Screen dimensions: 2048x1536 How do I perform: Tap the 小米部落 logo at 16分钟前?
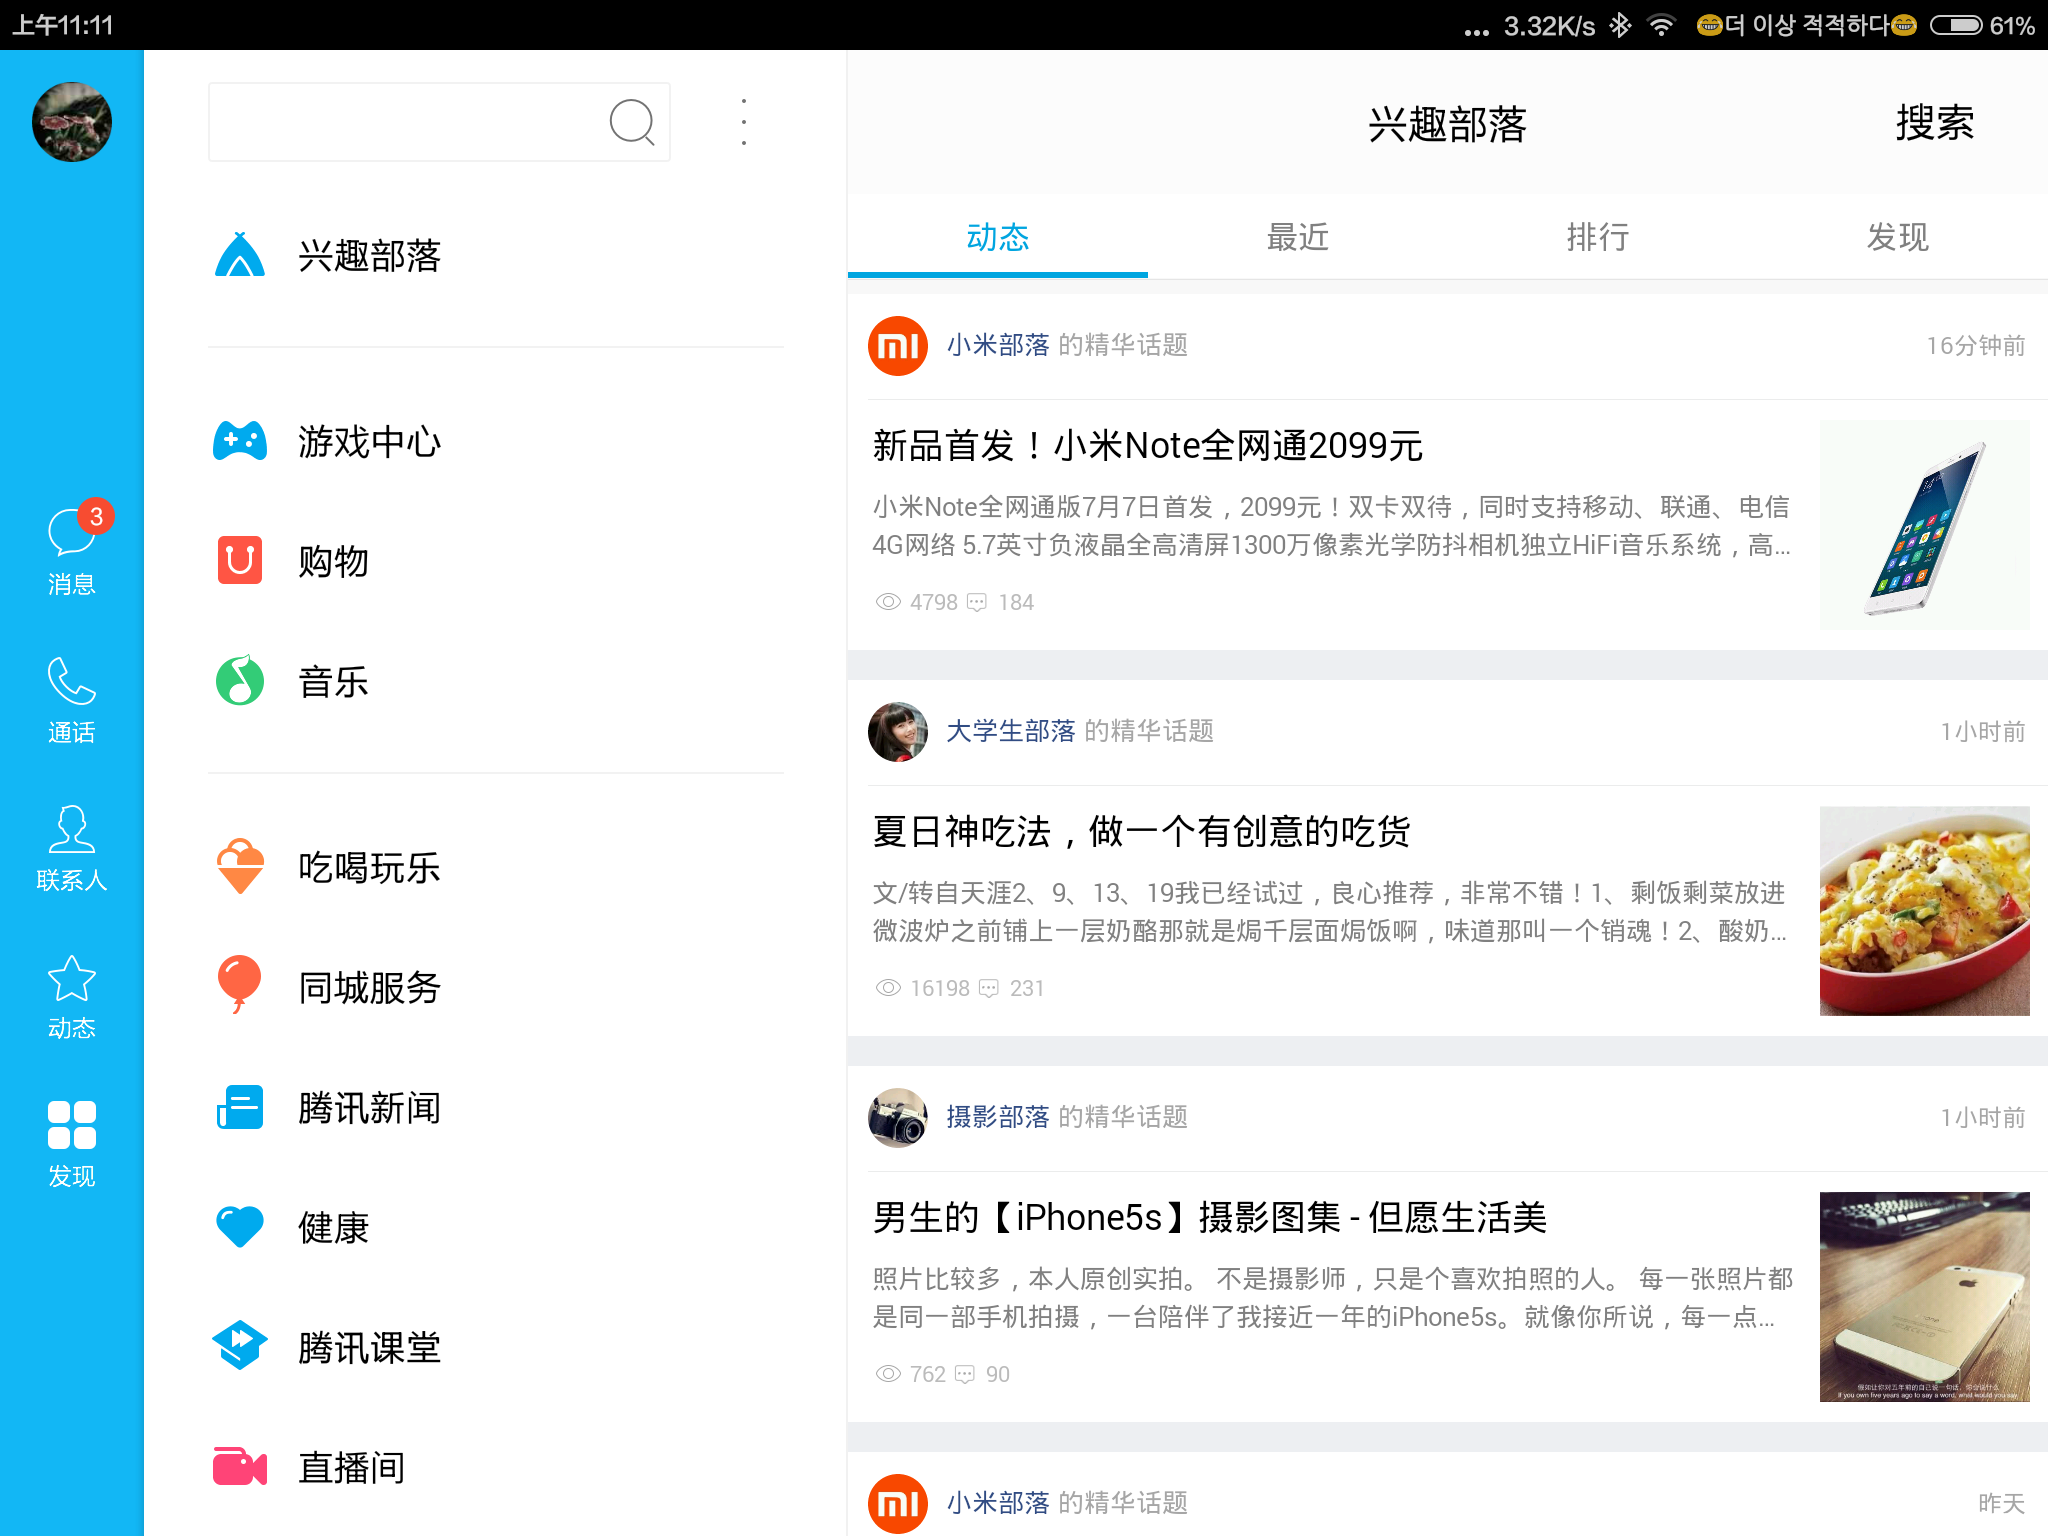pyautogui.click(x=898, y=346)
